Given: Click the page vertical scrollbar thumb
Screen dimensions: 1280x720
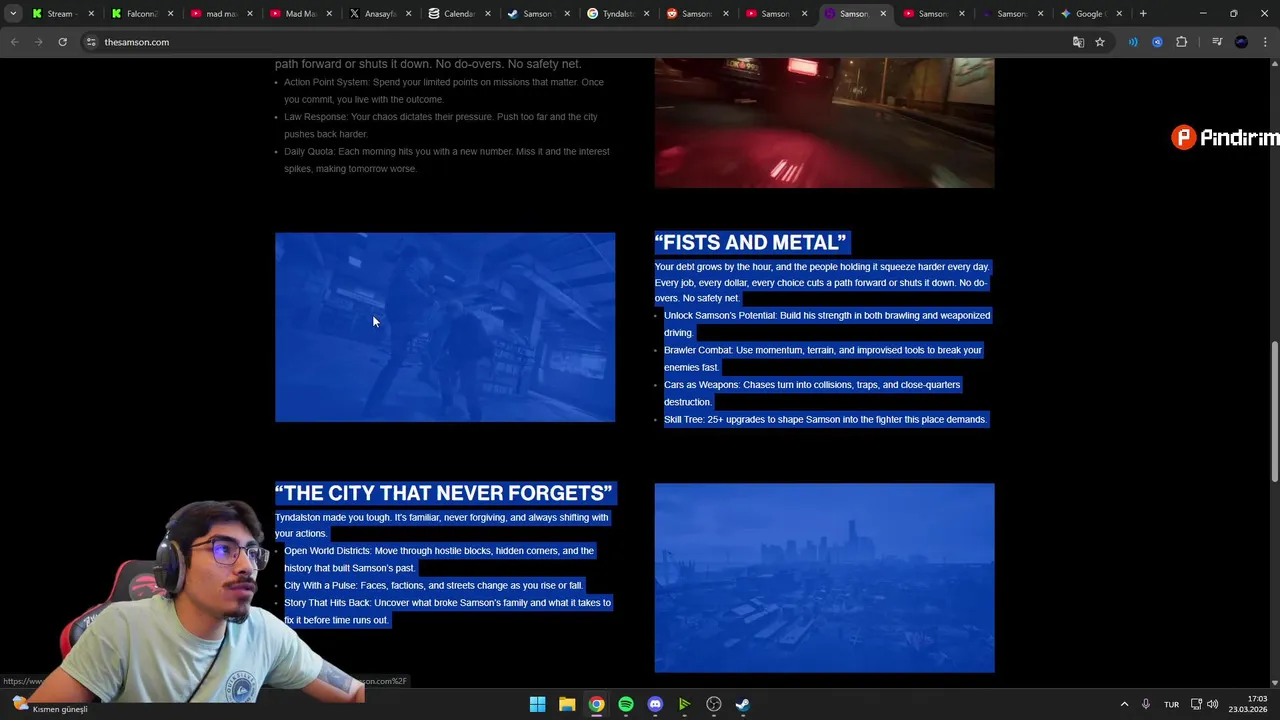Looking at the screenshot, I should pyautogui.click(x=1274, y=410).
